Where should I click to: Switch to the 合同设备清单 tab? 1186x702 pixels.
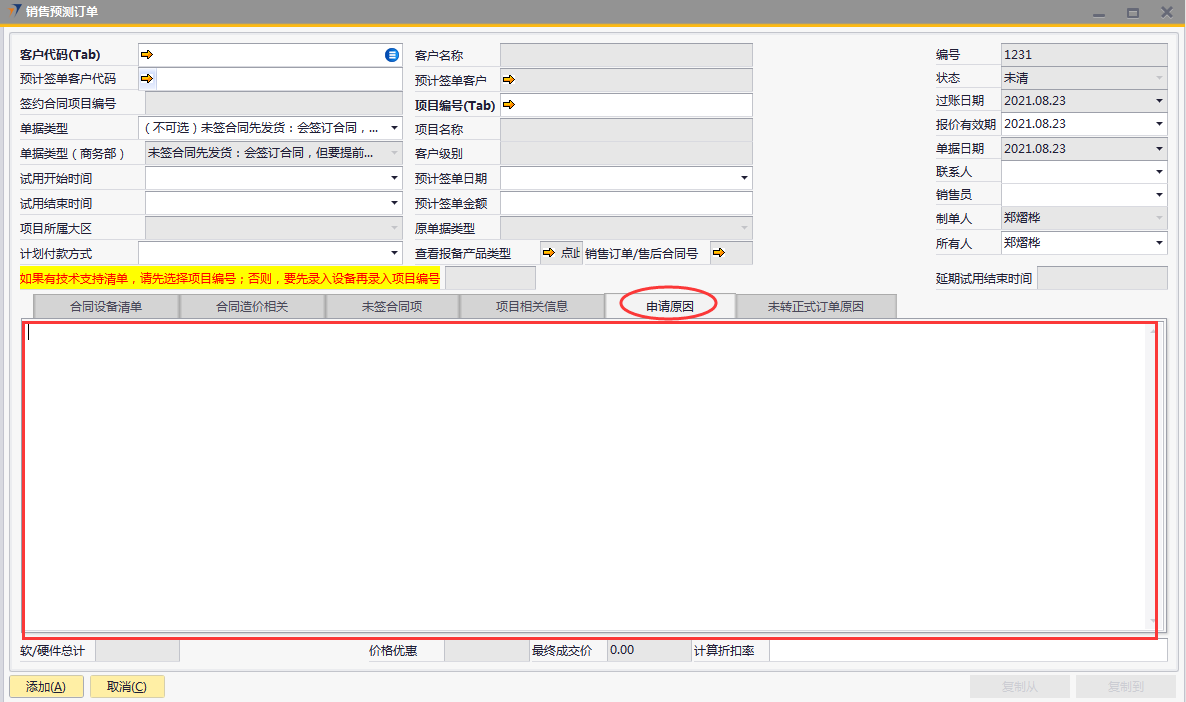point(106,307)
